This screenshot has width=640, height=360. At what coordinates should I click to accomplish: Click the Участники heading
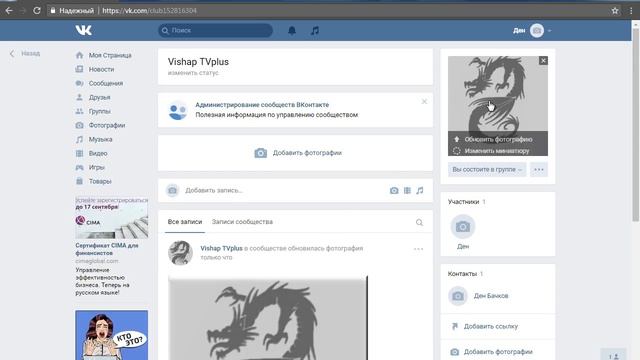(x=463, y=202)
